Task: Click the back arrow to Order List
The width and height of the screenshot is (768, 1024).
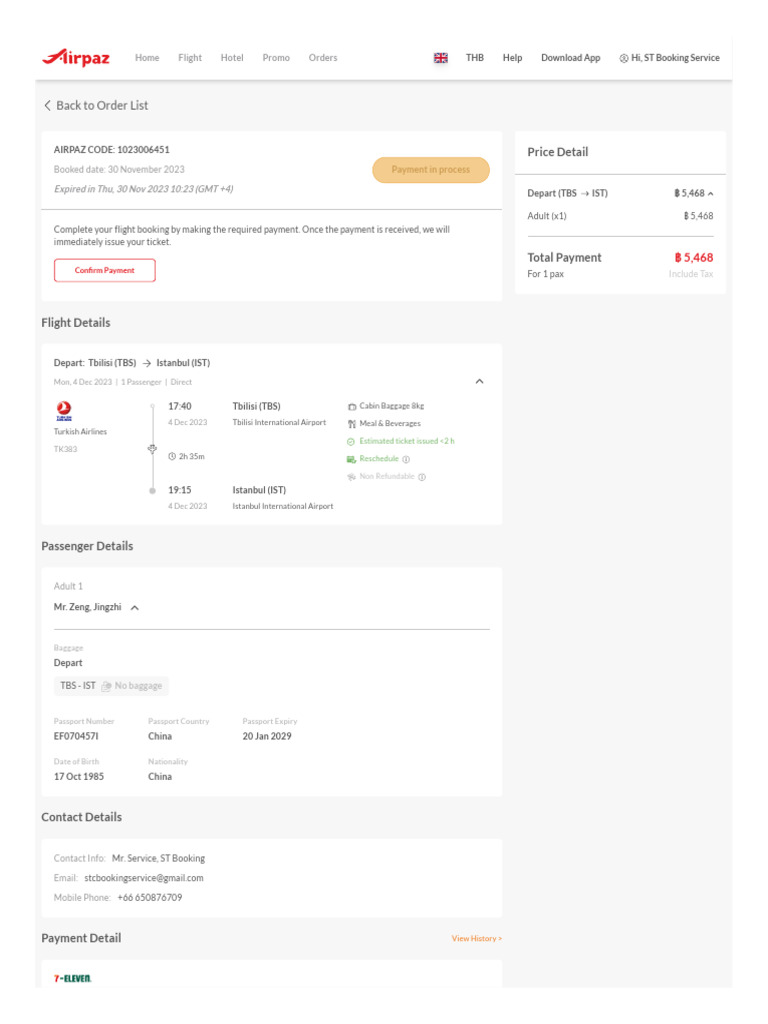Action: (47, 105)
